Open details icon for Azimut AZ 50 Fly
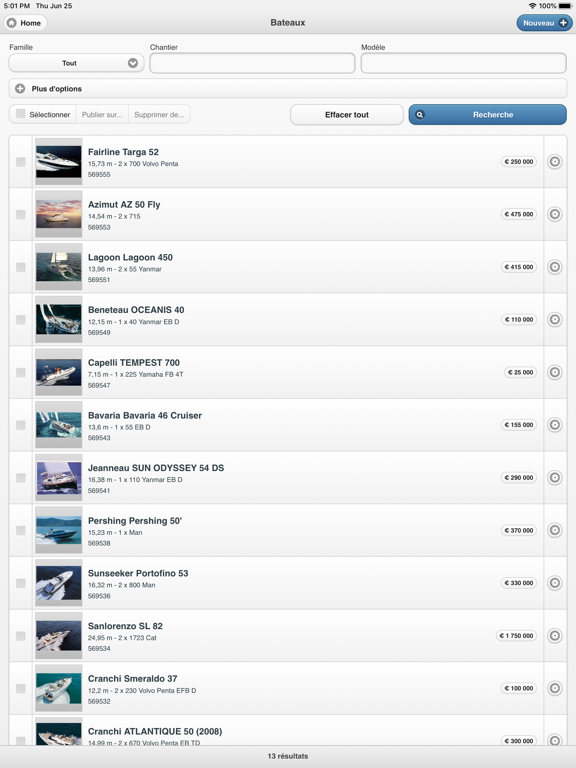The height and width of the screenshot is (768, 576). tap(554, 214)
